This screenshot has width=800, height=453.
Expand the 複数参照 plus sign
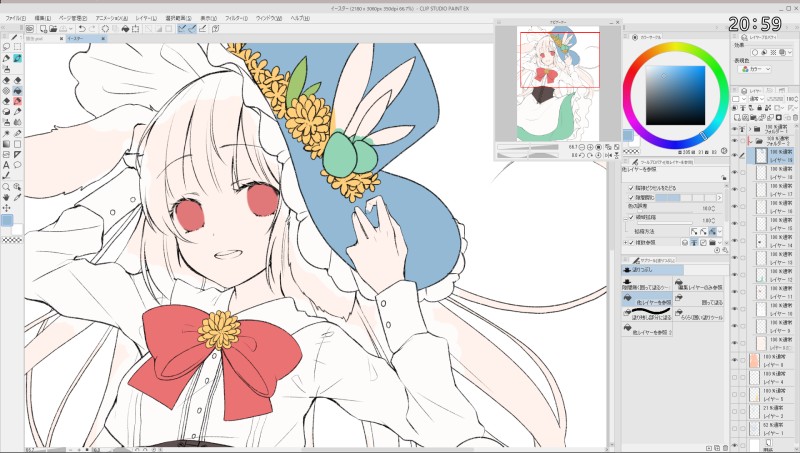click(626, 242)
